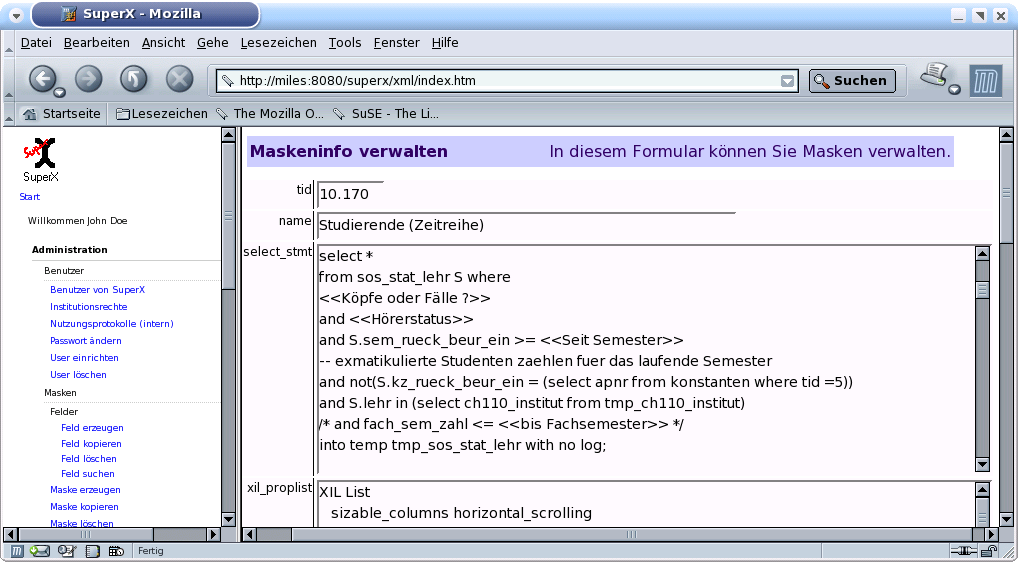Click the Feld erzeugen link

(x=92, y=428)
